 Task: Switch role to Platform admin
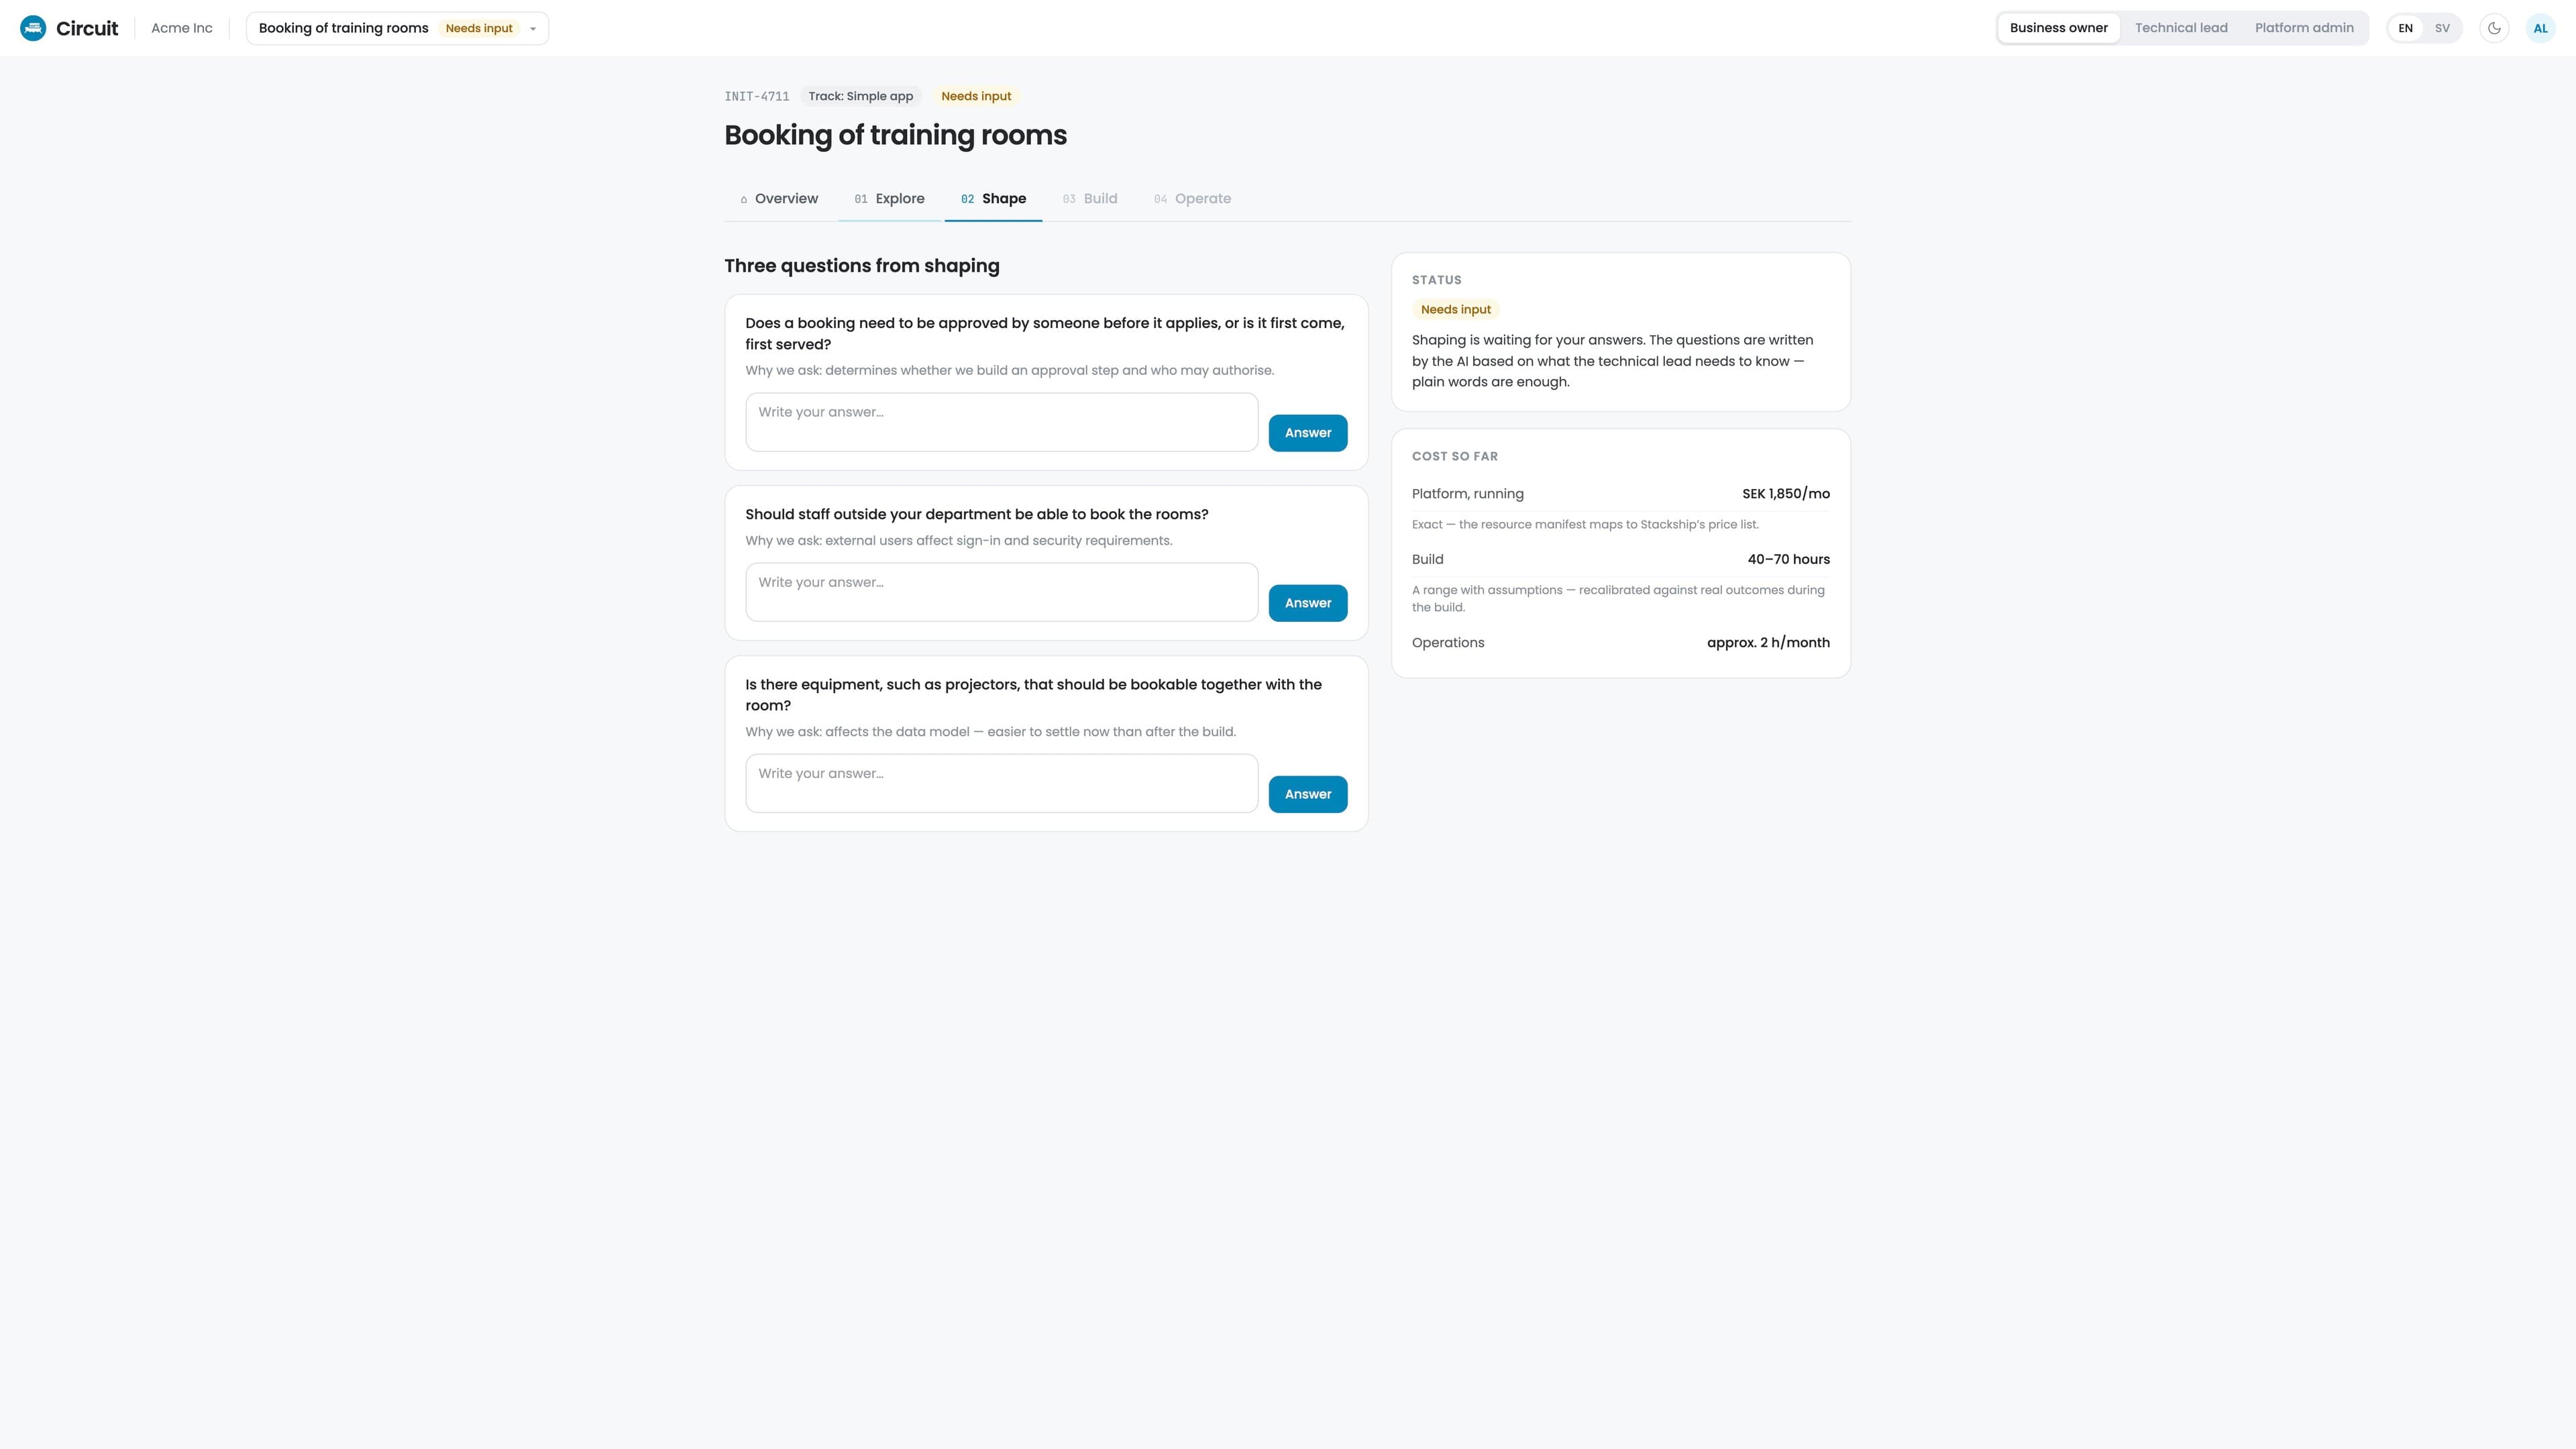point(2304,28)
